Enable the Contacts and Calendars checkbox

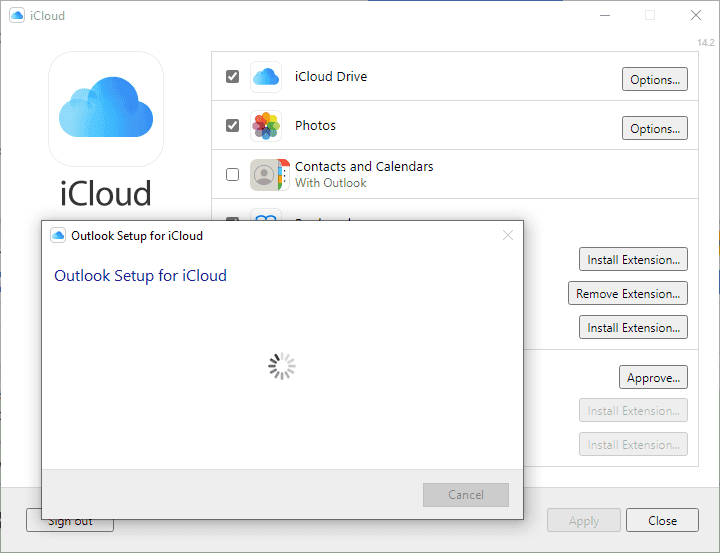(x=233, y=175)
